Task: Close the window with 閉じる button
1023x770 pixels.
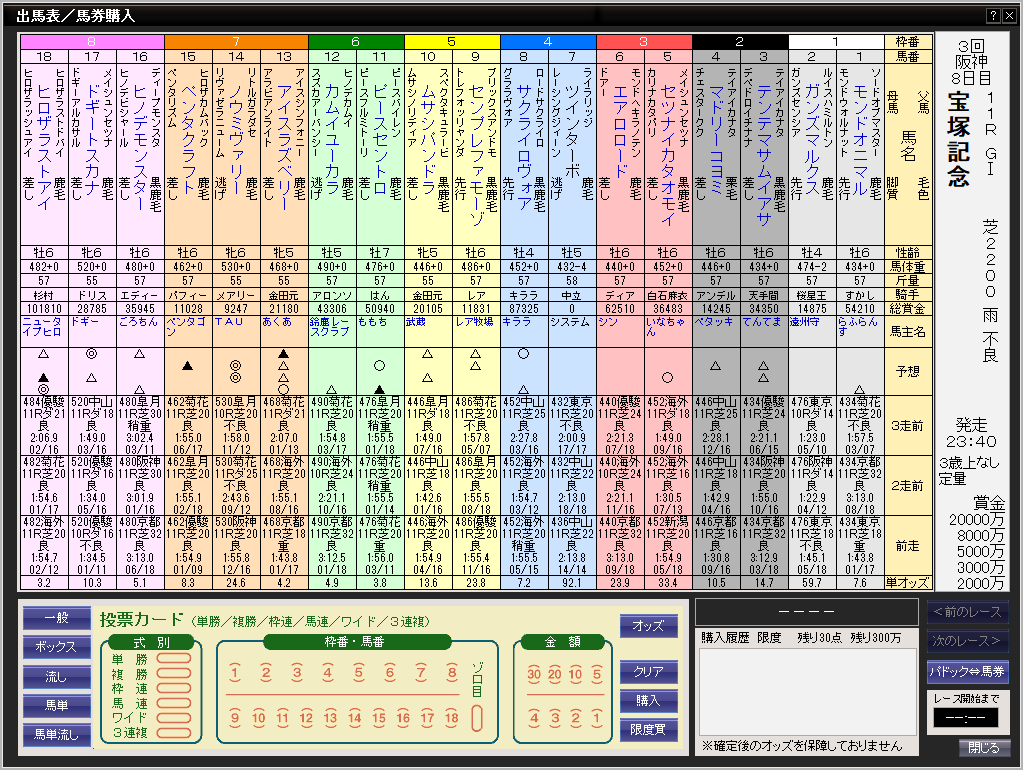Action: (x=984, y=748)
